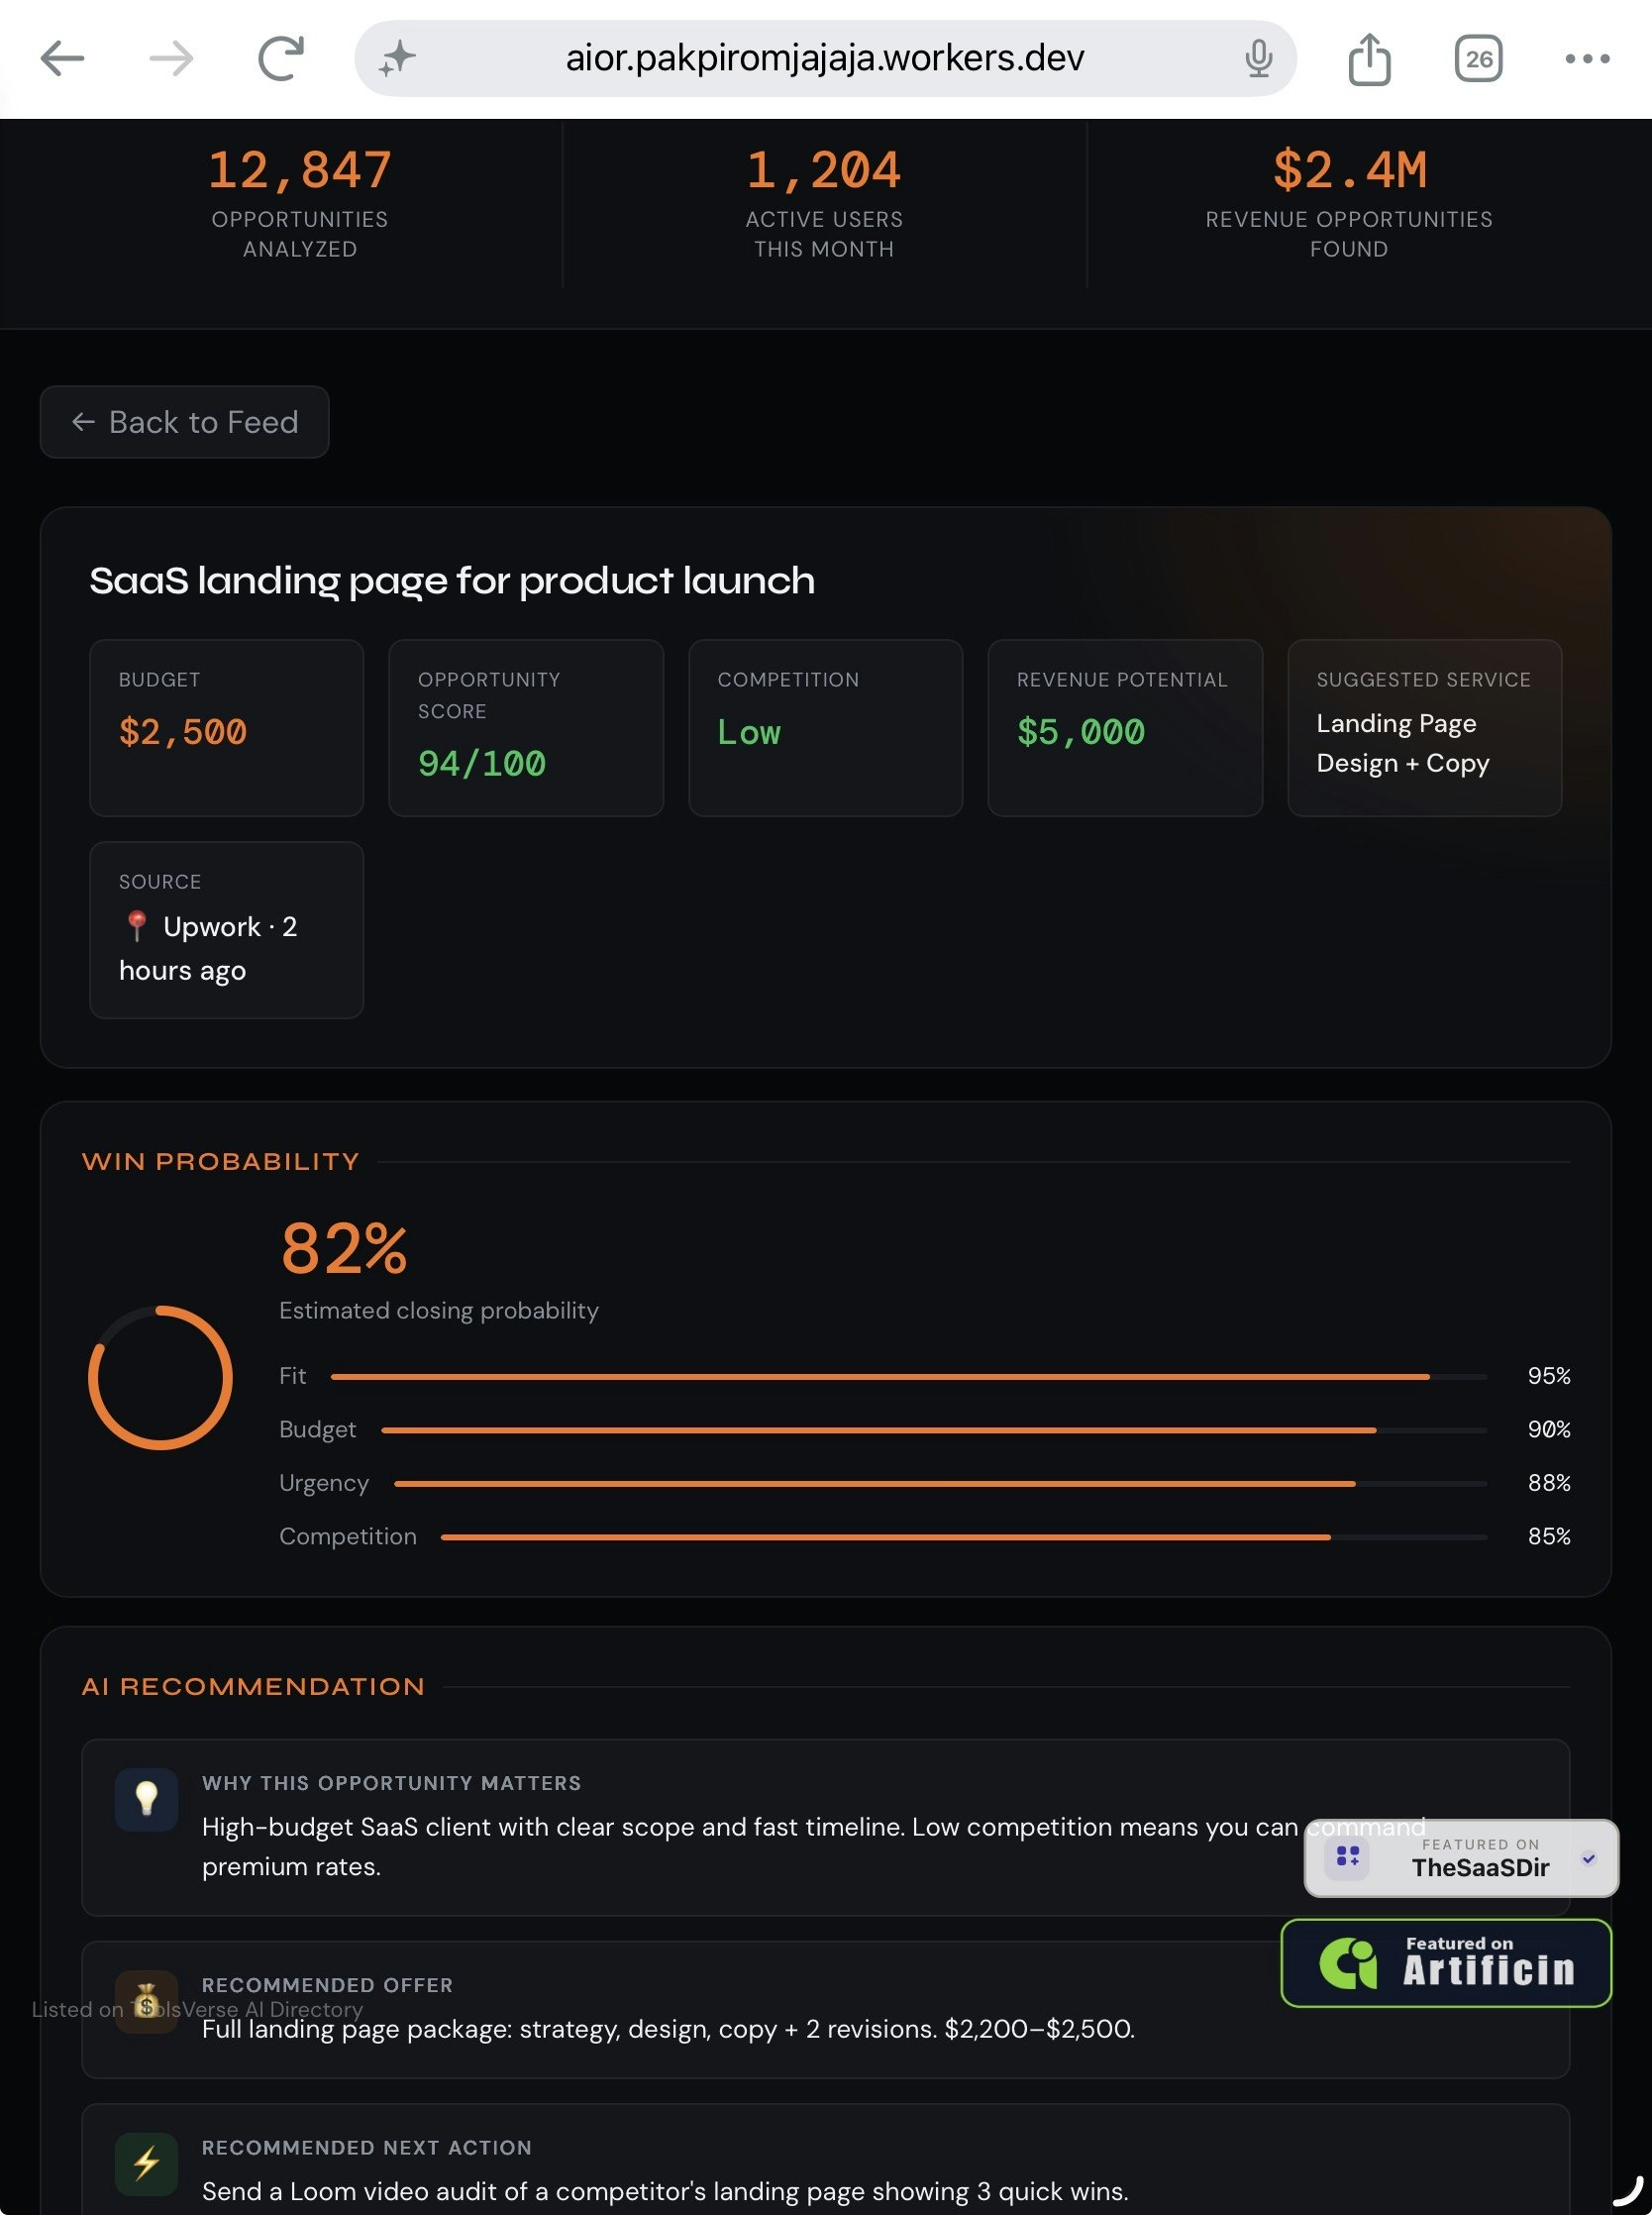
Task: Click the Fit 95% progress bar
Action: [x=908, y=1377]
